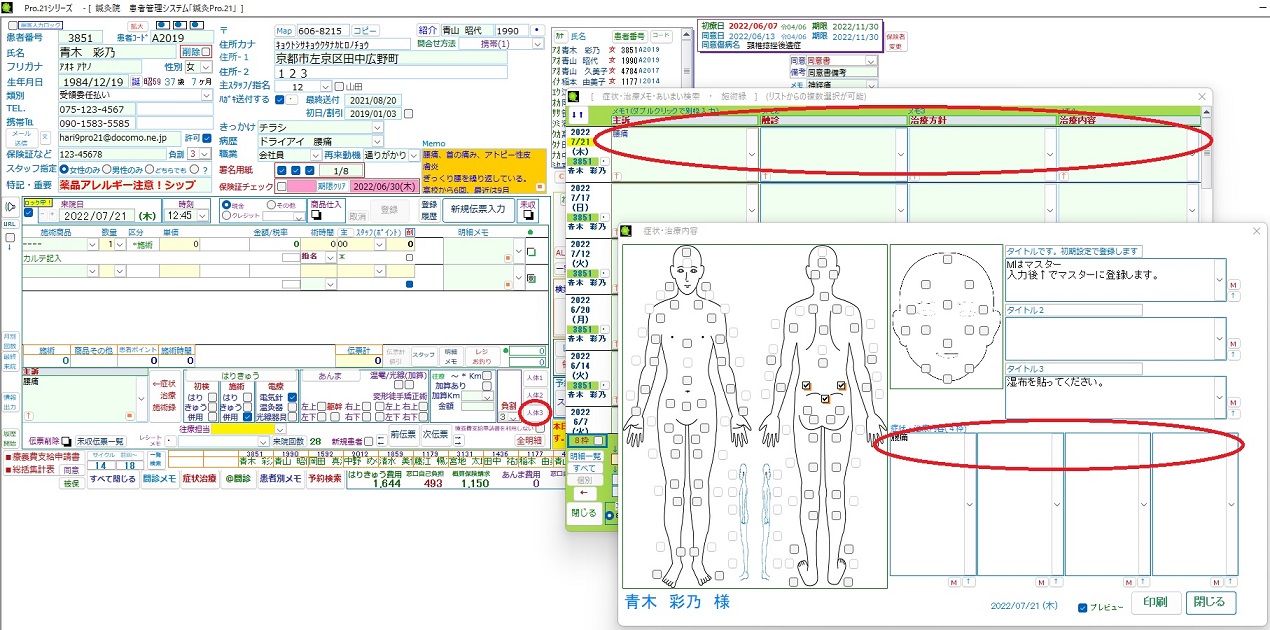This screenshot has height=630, width=1270.
Task: Click the sort arrows icon in the memo list window
Action: tap(579, 115)
